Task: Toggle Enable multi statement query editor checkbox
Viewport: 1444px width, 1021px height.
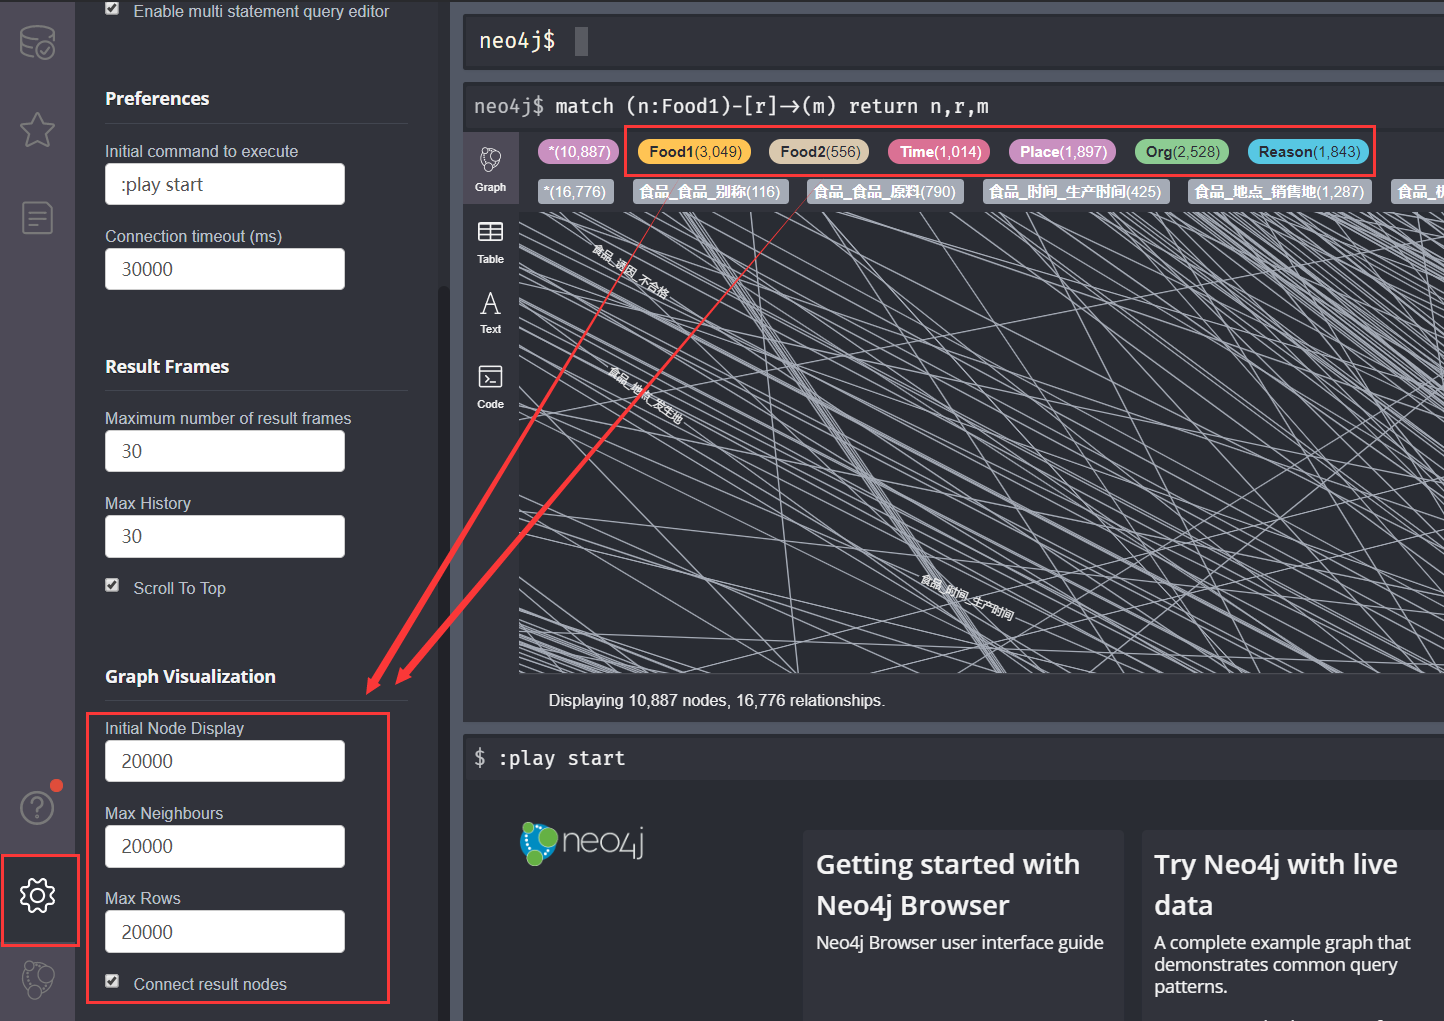Action: click(112, 9)
